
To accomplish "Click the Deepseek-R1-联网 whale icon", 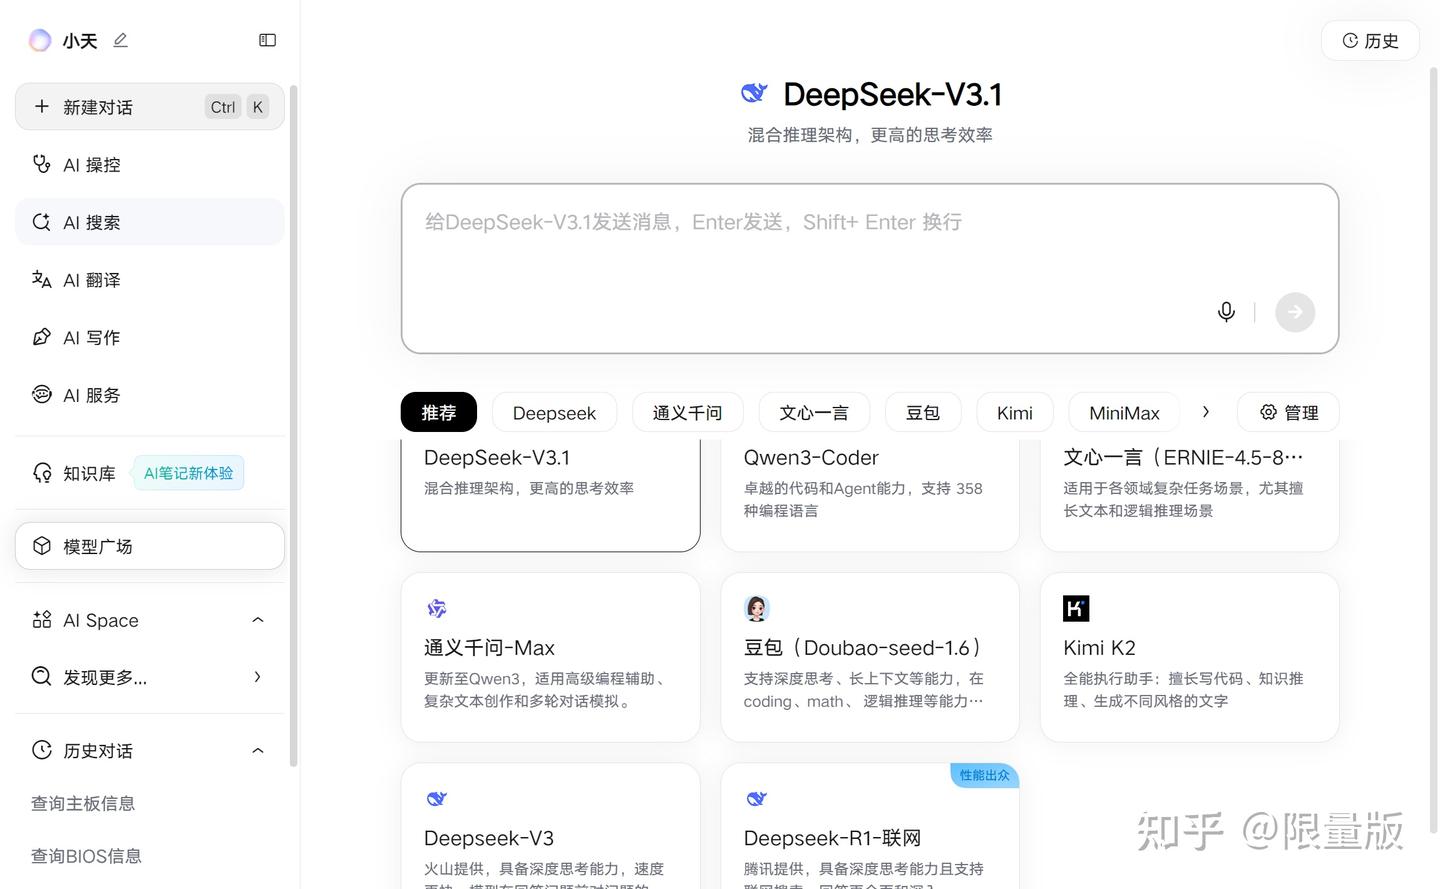I will tap(757, 798).
